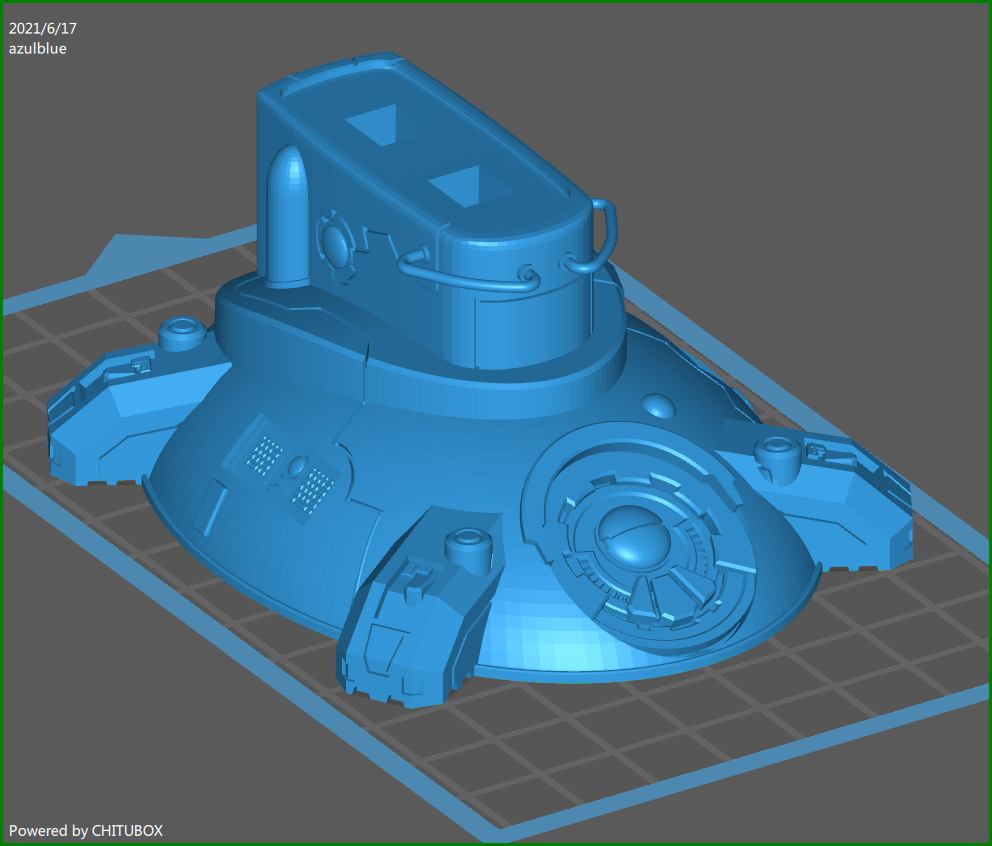Click the Powered by CHITUBOX link
This screenshot has height=846, width=992.
pos(84,830)
